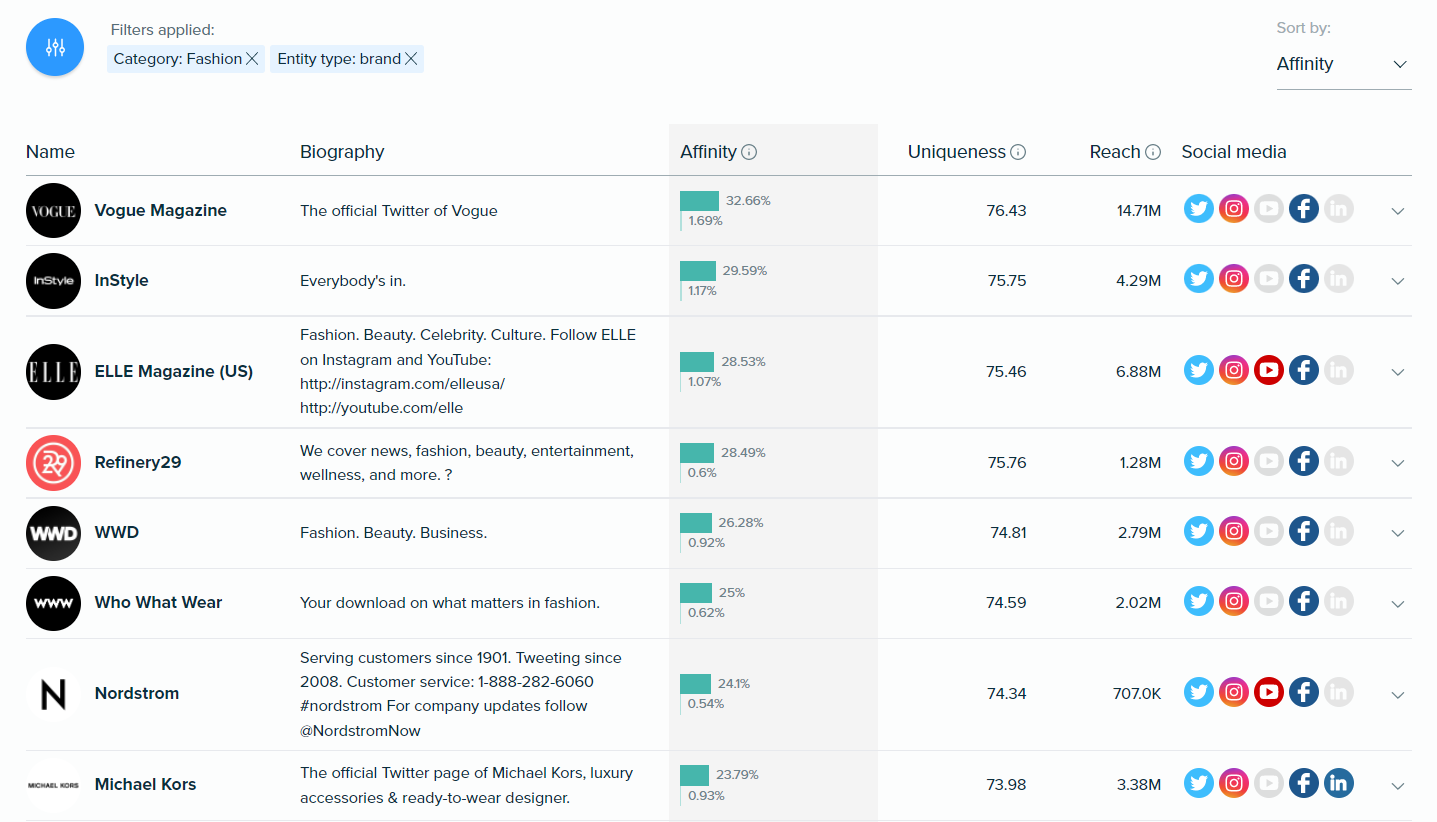Open ELLE Magazine's Twitter profile
Image resolution: width=1437 pixels, height=822 pixels.
1199,371
